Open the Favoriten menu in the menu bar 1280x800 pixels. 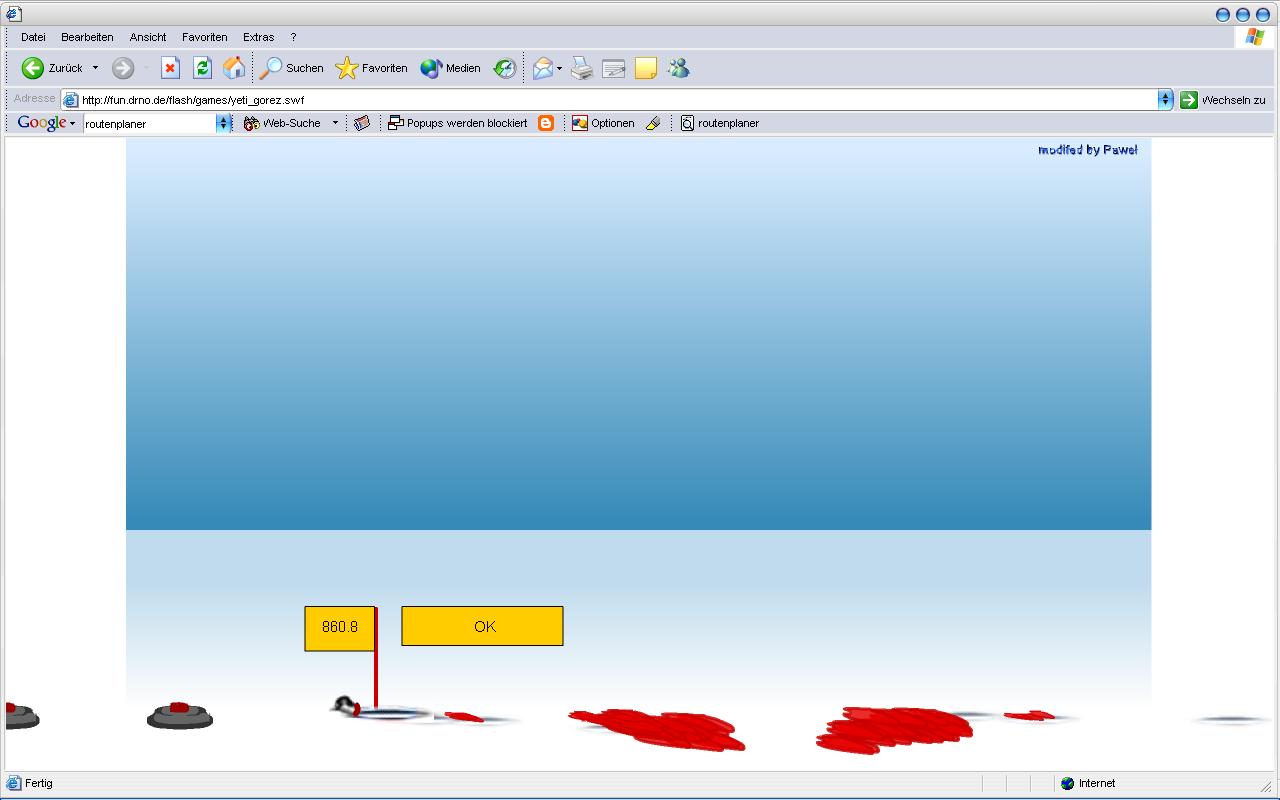click(205, 37)
